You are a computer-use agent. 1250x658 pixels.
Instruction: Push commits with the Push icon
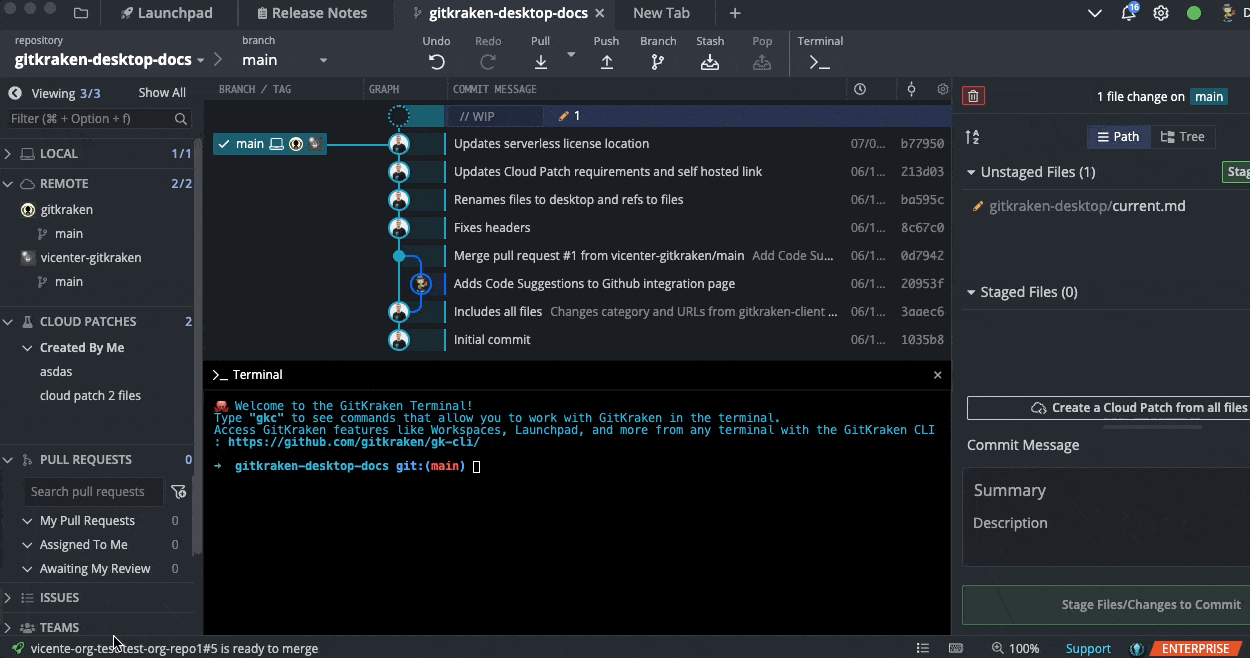pyautogui.click(x=606, y=62)
